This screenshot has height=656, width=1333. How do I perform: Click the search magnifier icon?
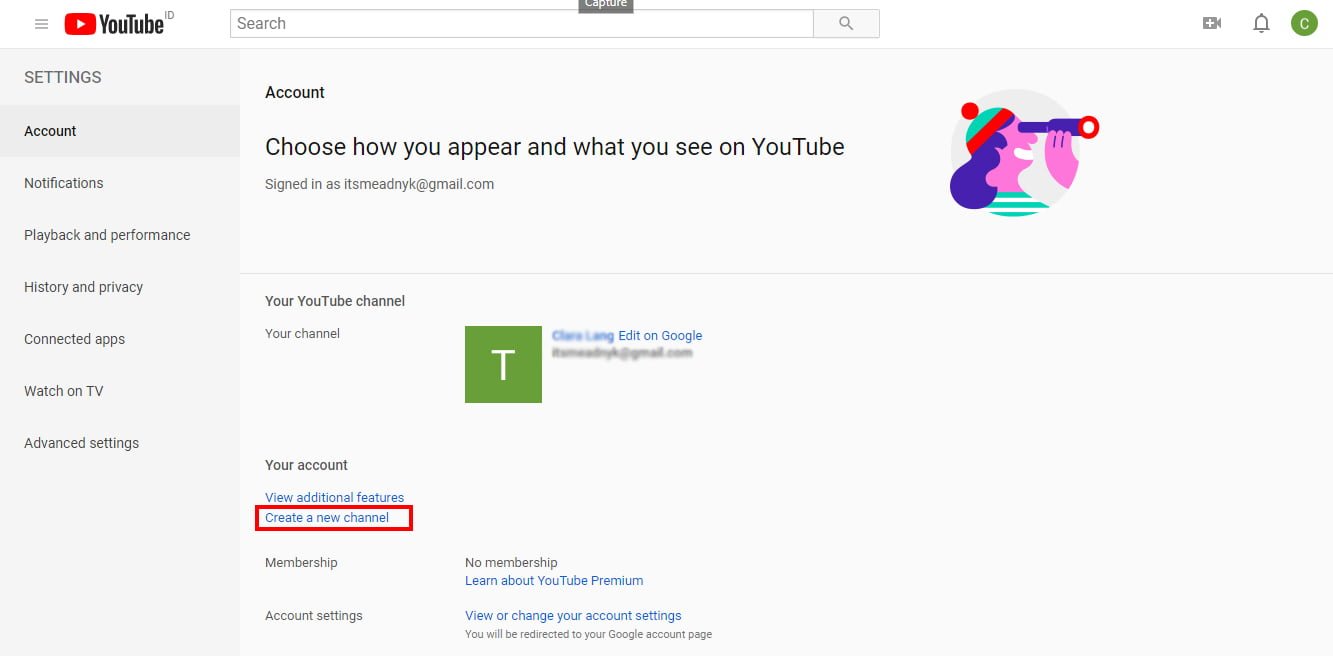(845, 23)
